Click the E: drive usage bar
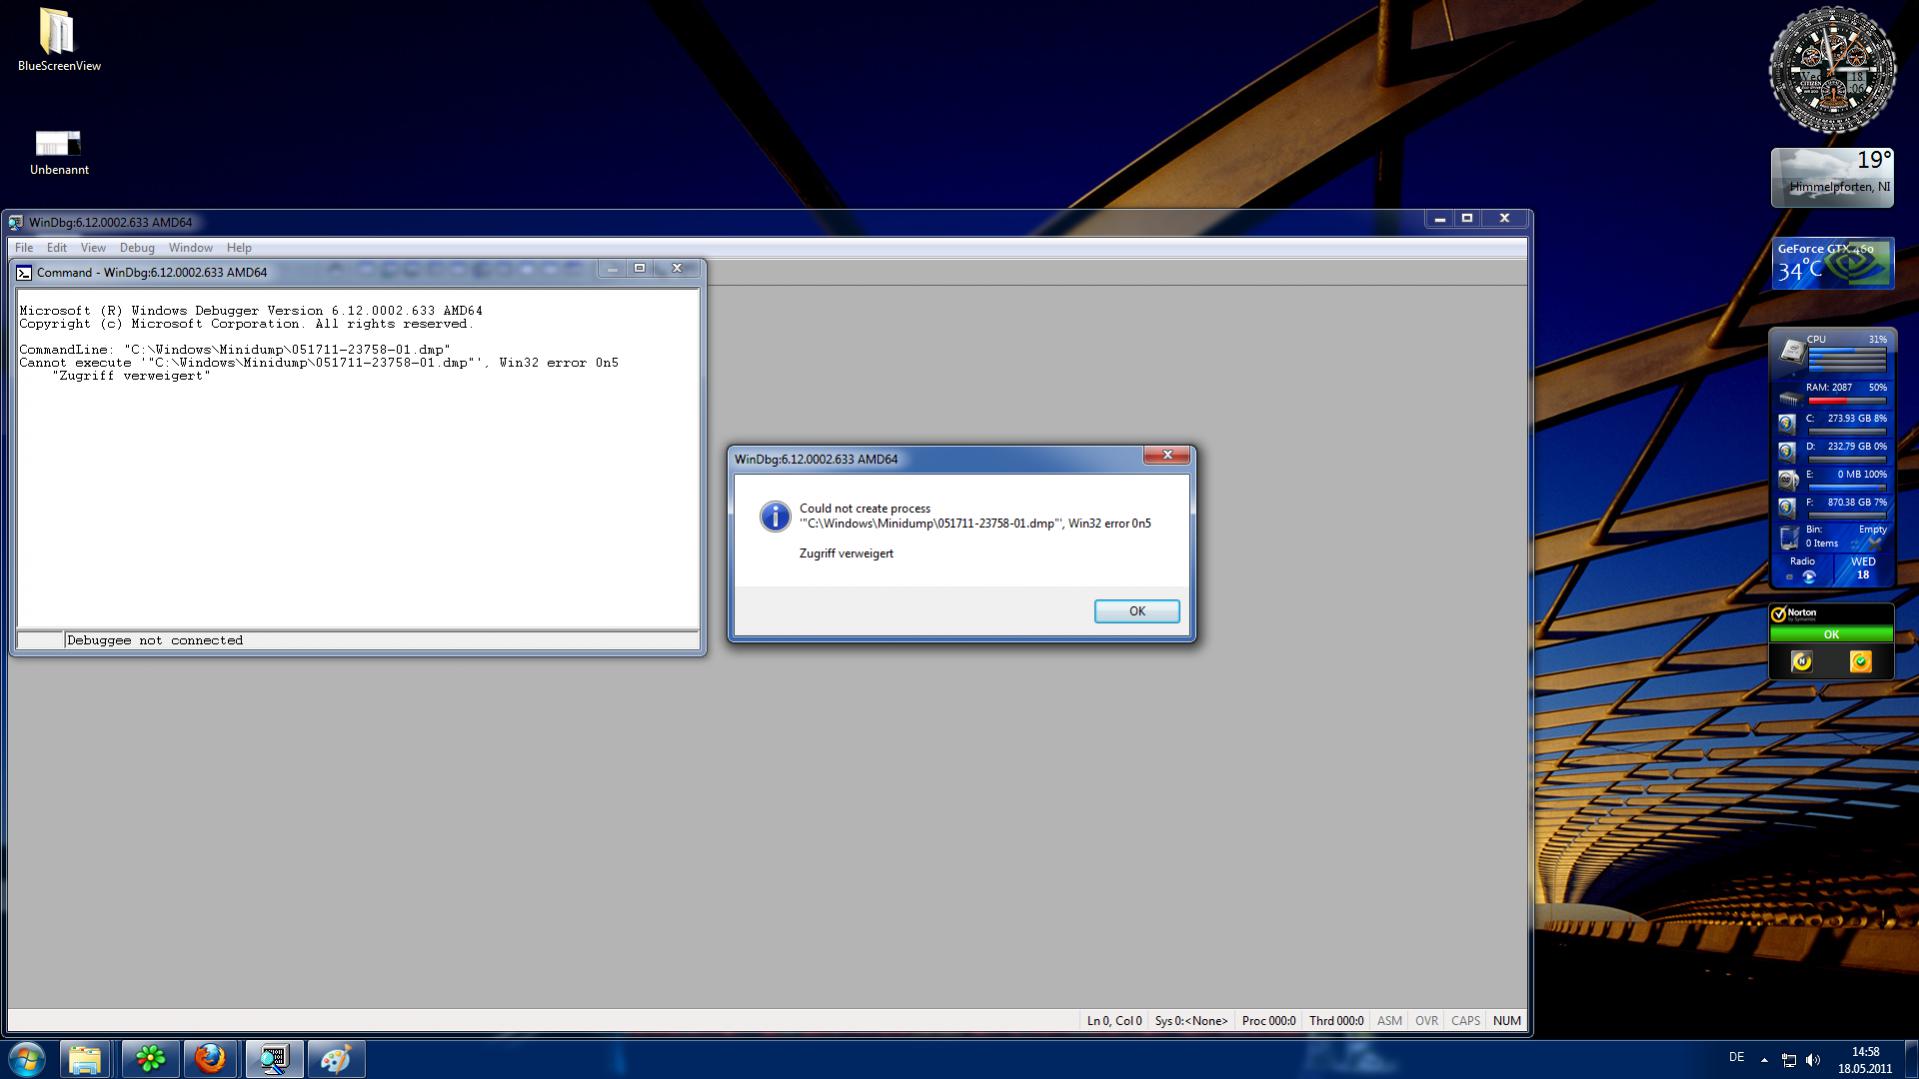 [1846, 488]
